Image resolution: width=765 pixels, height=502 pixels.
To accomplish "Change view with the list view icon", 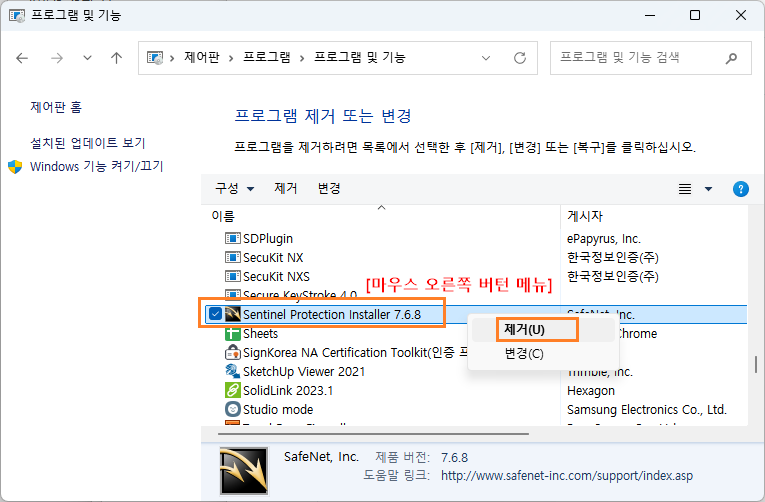I will point(685,189).
